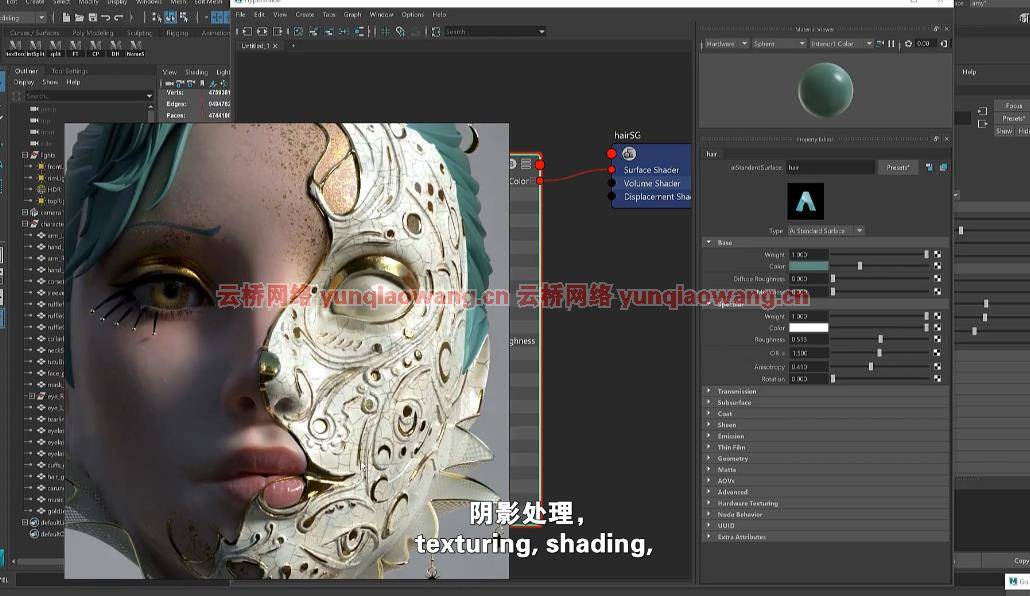Open the environment dropdown in Material Viewer
This screenshot has height=596, width=1030.
click(x=841, y=44)
